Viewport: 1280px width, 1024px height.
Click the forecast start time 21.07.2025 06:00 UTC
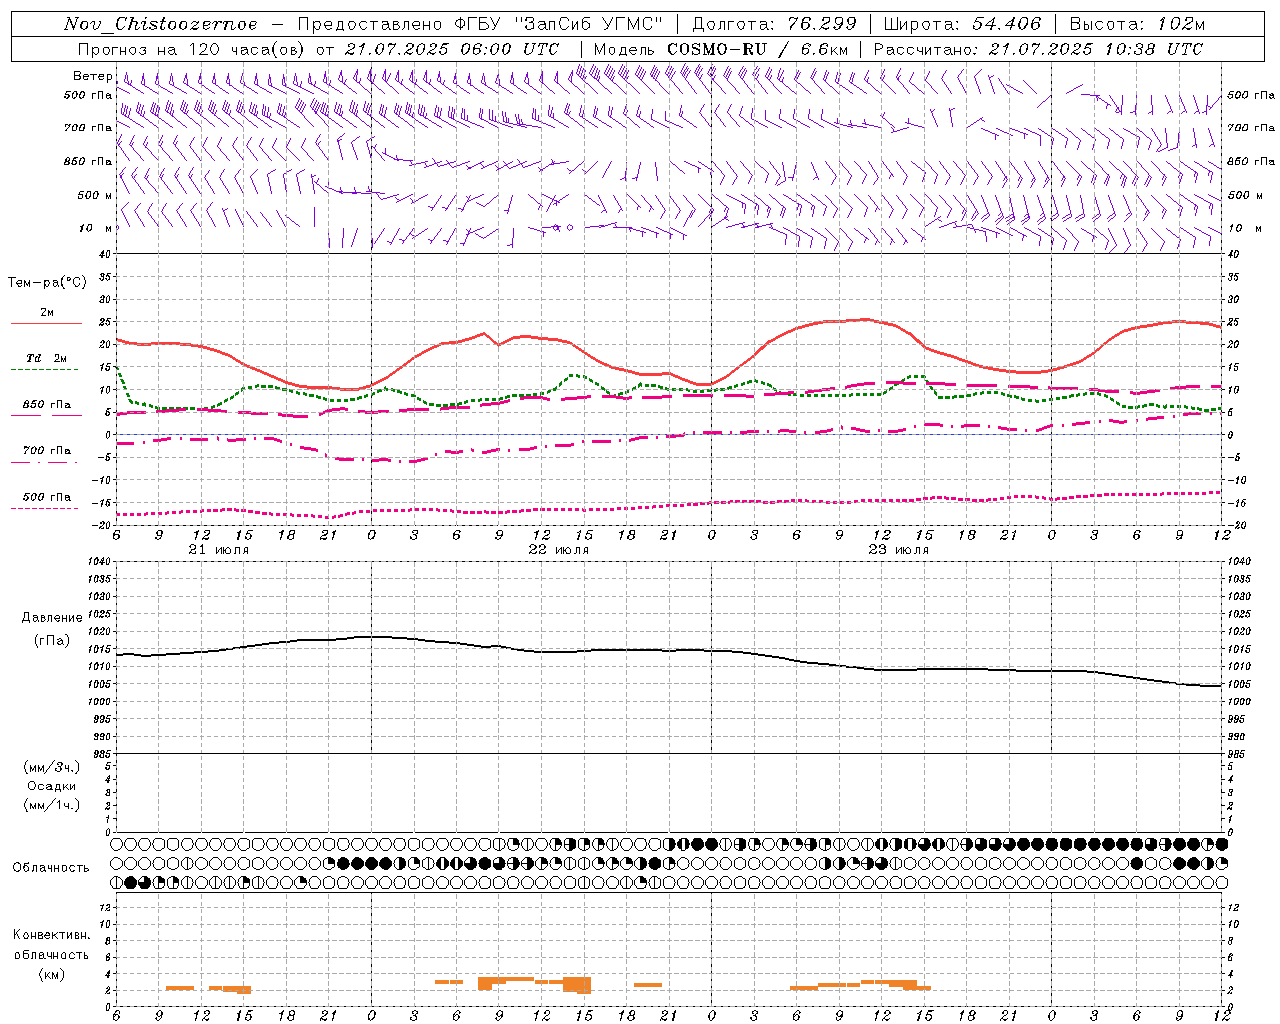pos(452,49)
